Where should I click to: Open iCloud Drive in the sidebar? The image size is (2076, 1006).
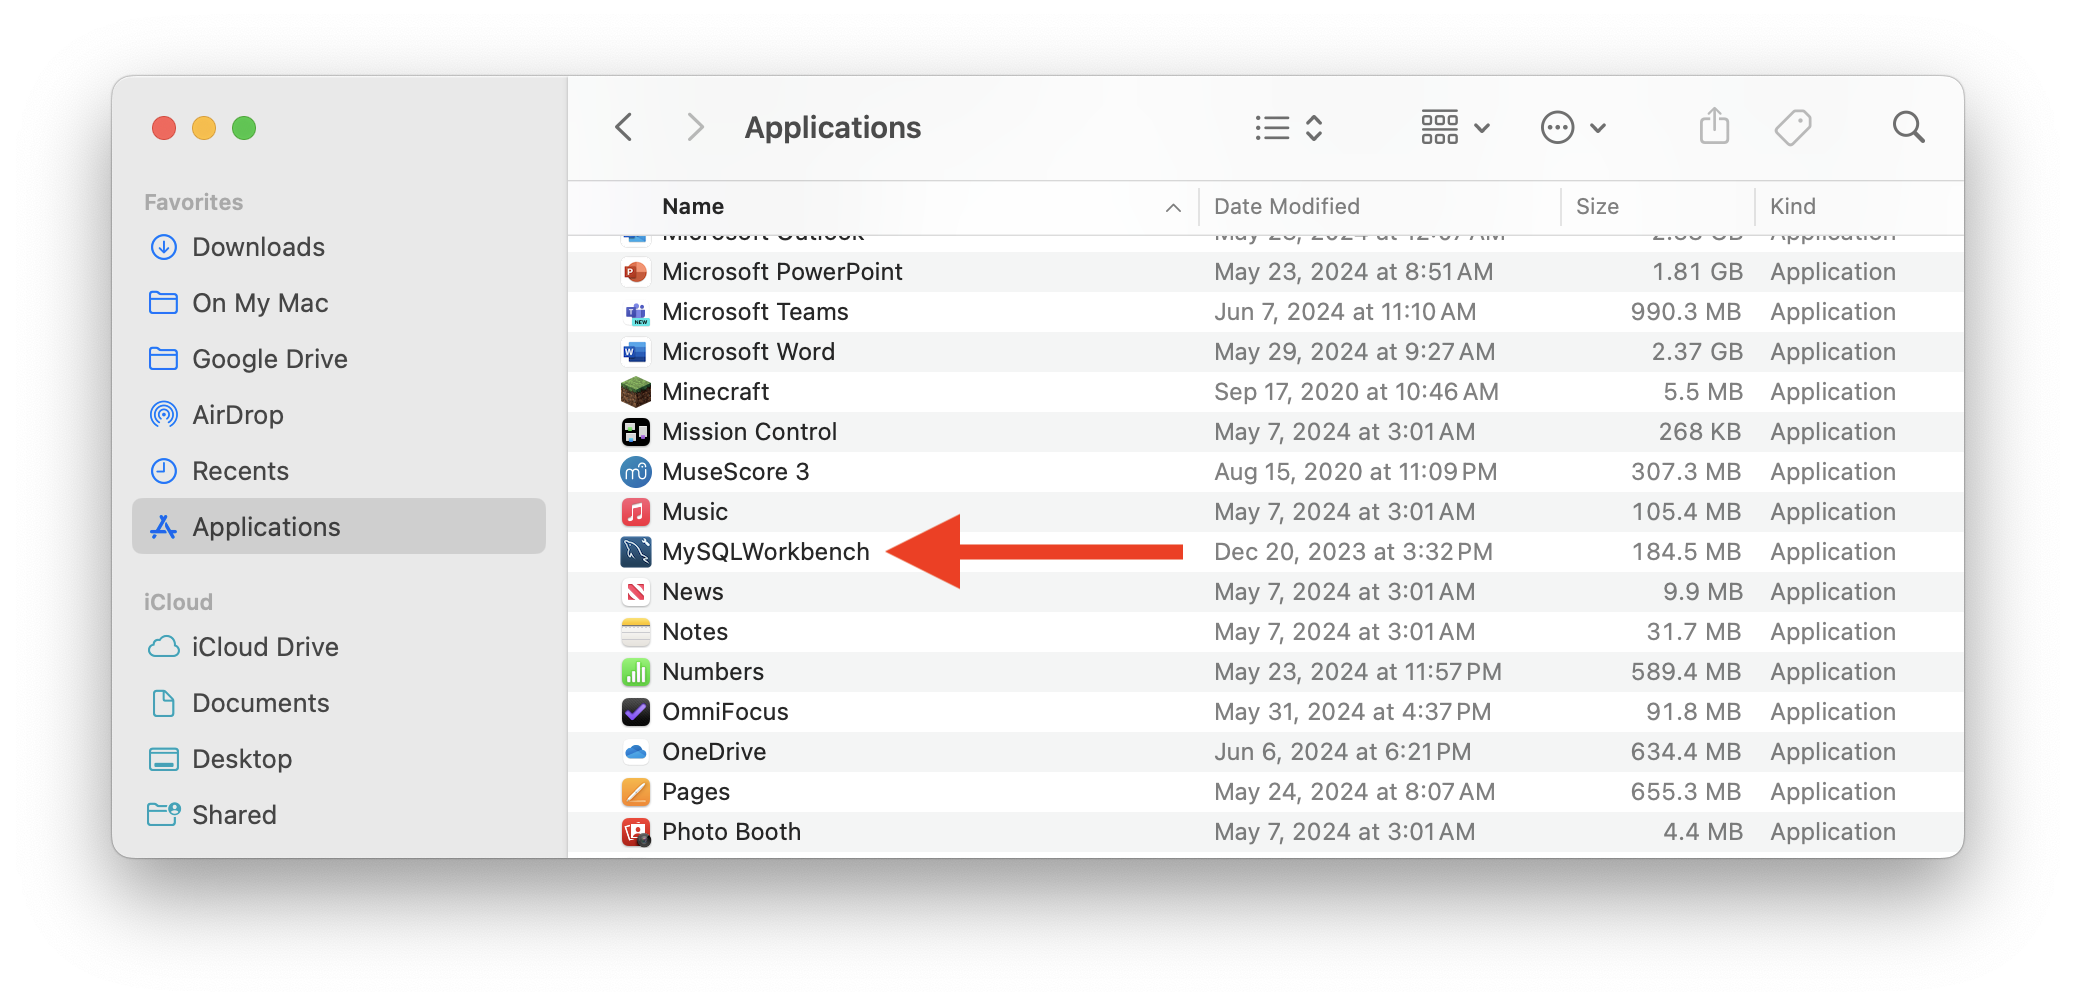[338, 647]
